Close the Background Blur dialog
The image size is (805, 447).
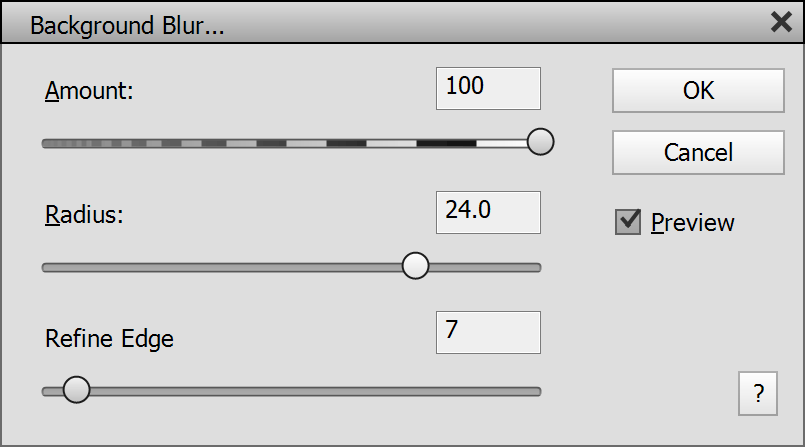coord(781,23)
